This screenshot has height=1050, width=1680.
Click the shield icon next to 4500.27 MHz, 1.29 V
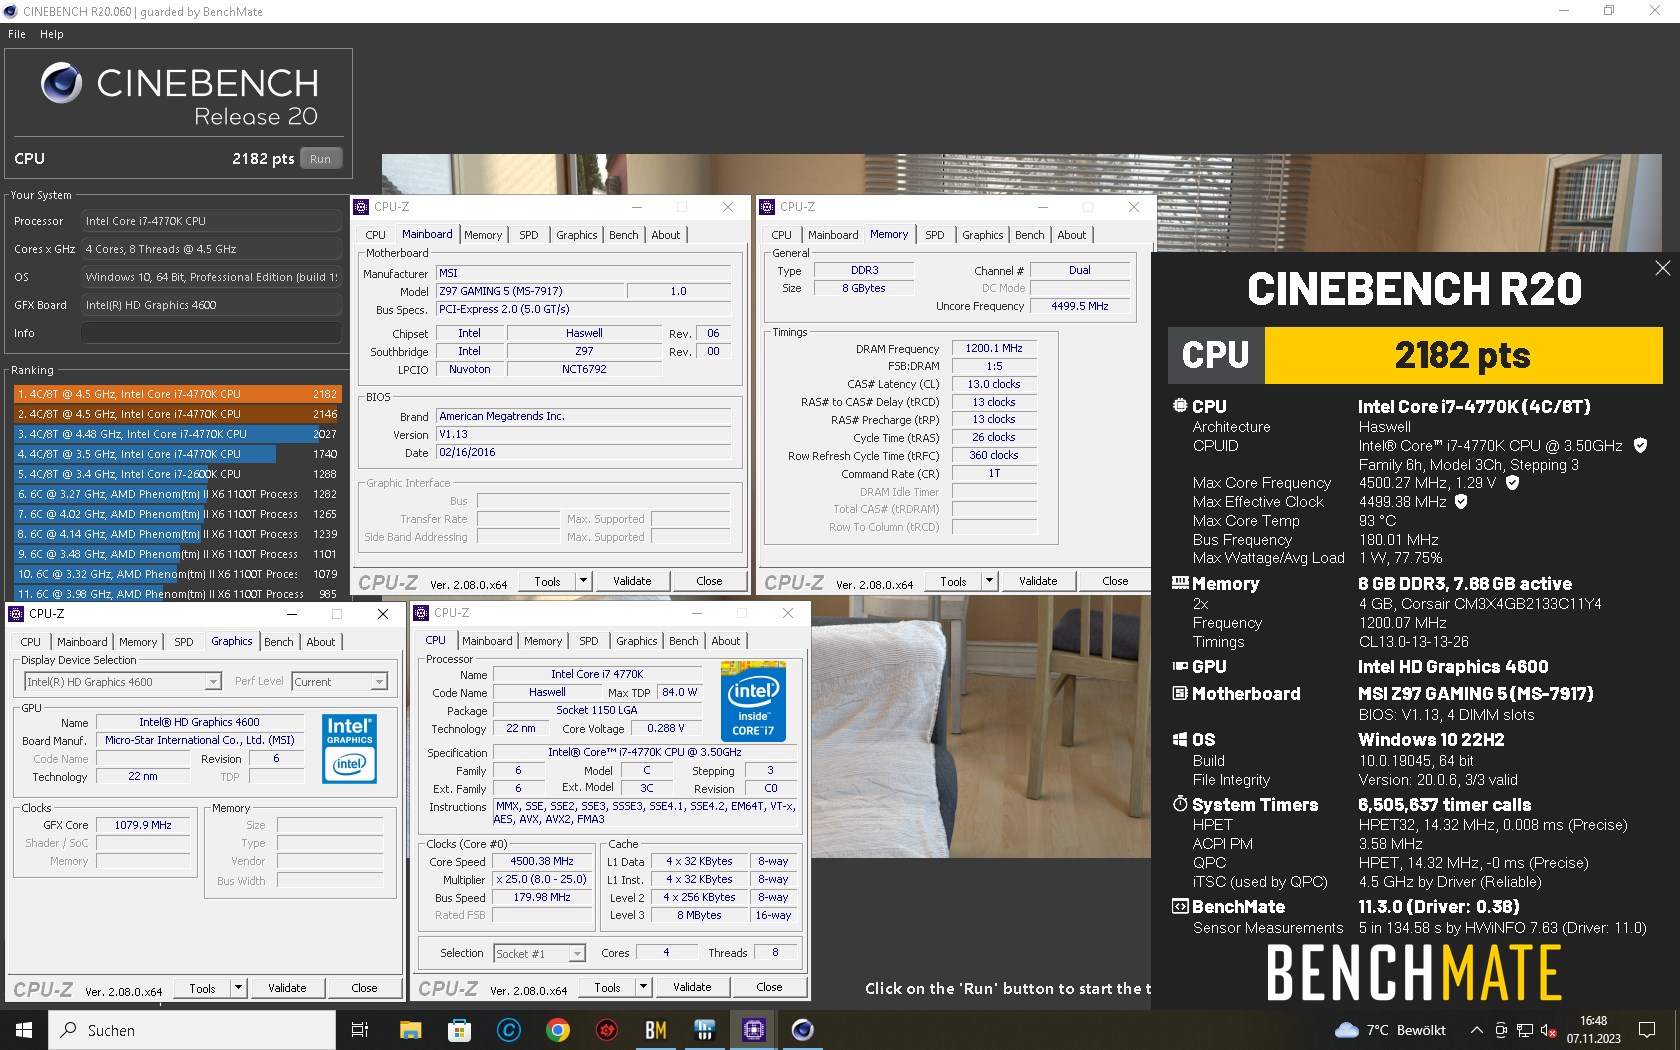coord(1512,483)
